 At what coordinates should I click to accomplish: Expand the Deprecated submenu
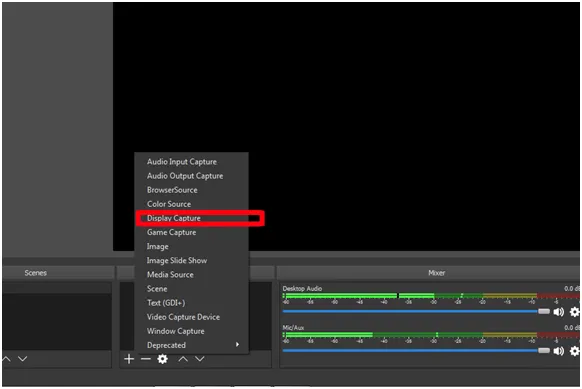click(x=192, y=345)
